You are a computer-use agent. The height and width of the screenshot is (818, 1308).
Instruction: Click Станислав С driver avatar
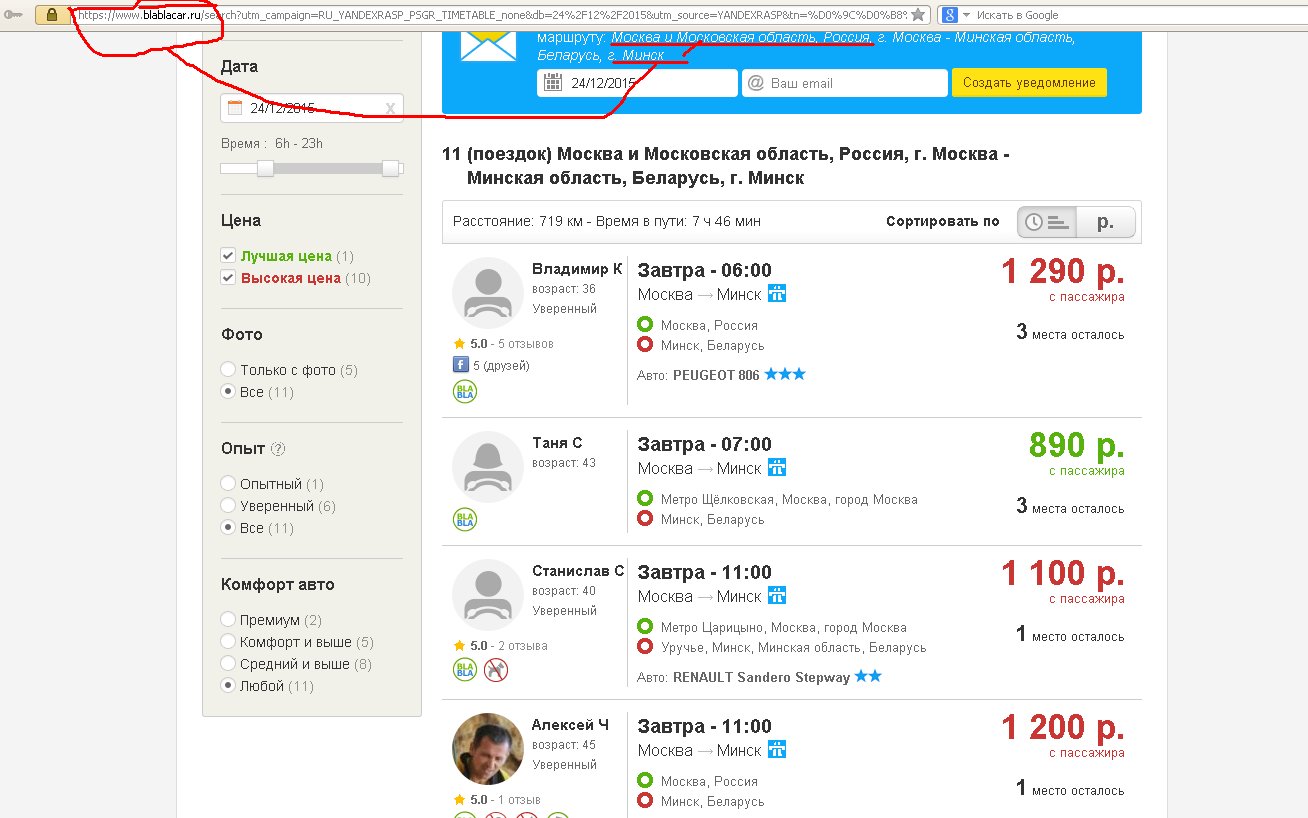(x=488, y=595)
